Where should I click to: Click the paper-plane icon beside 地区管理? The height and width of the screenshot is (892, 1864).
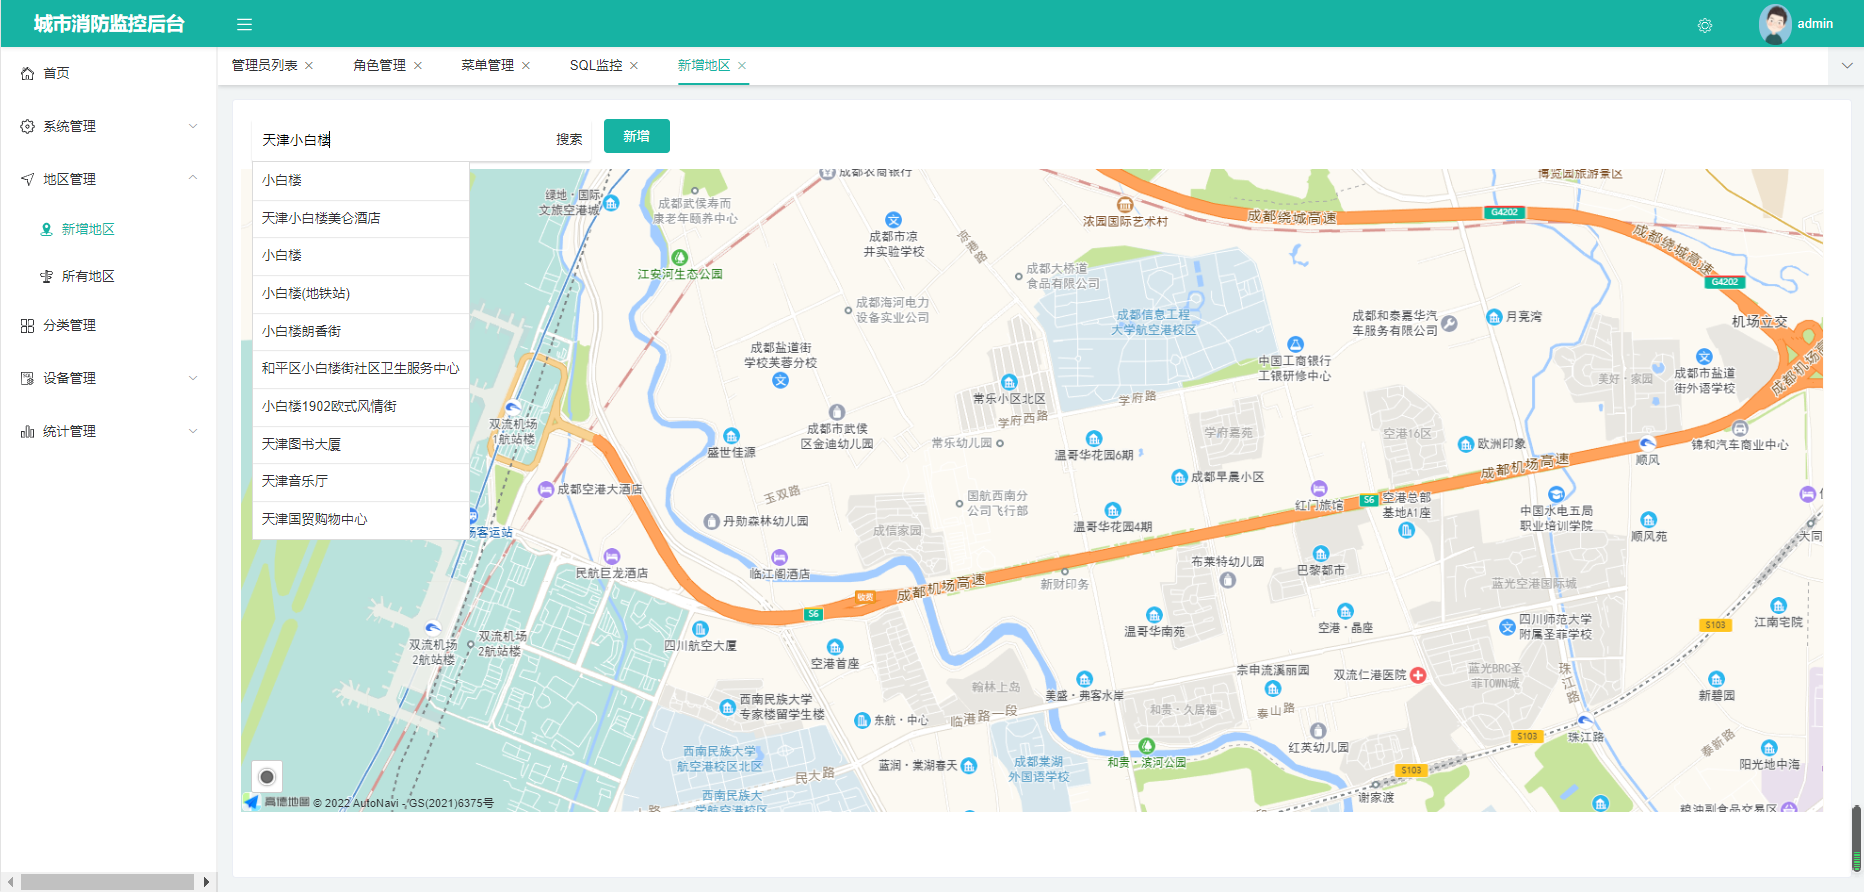28,179
